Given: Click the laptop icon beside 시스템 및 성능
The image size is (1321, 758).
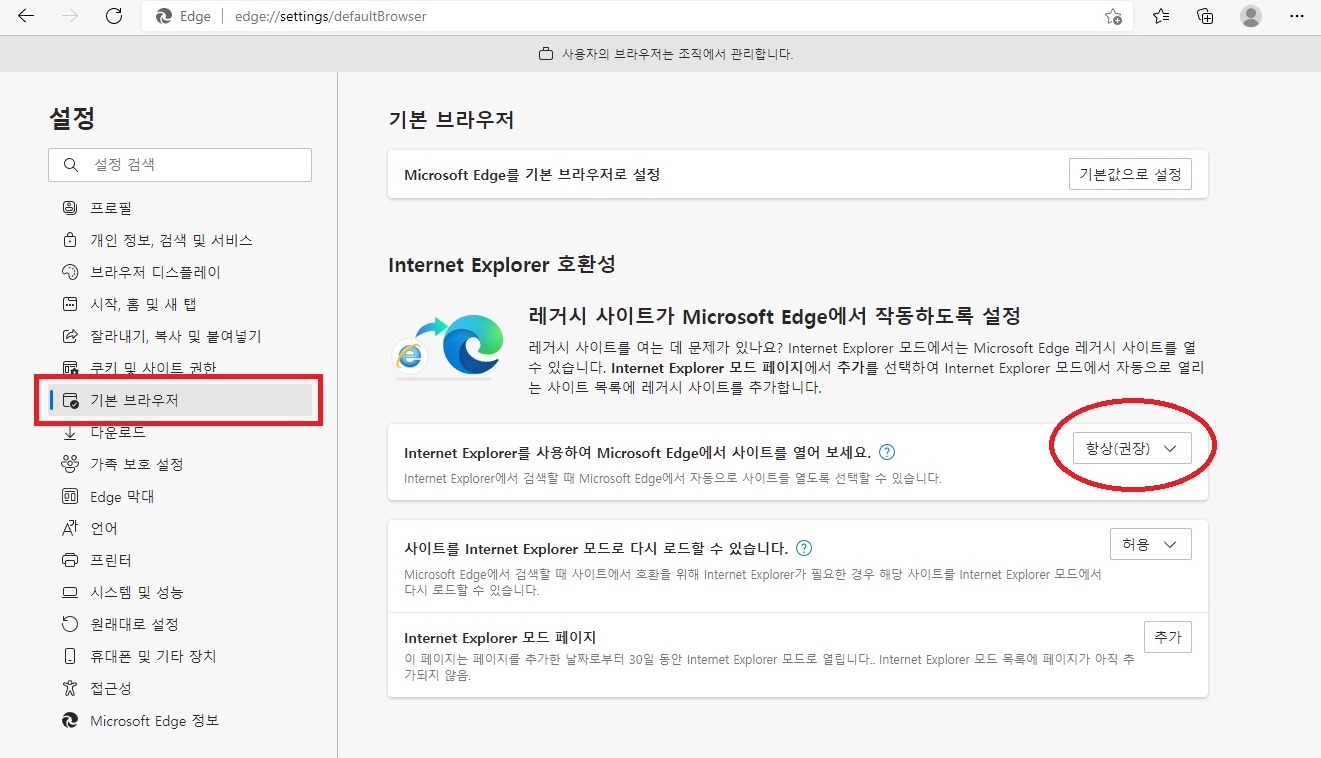Looking at the screenshot, I should [x=70, y=592].
